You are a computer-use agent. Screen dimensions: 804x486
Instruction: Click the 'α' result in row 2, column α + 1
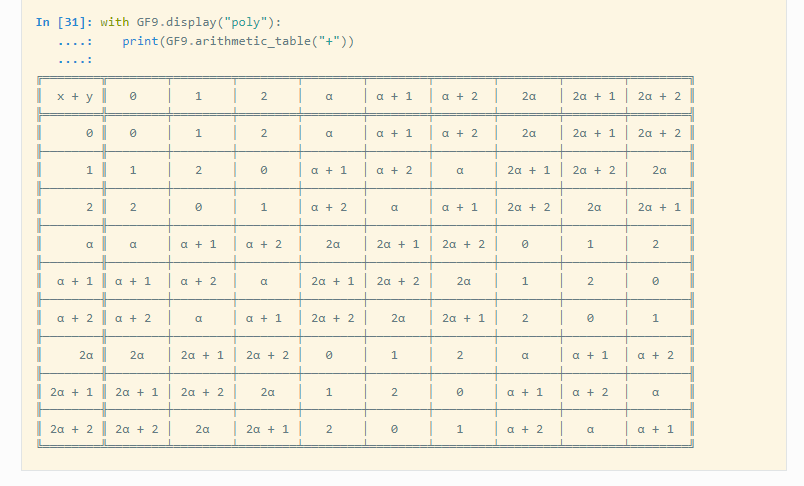pyautogui.click(x=394, y=207)
